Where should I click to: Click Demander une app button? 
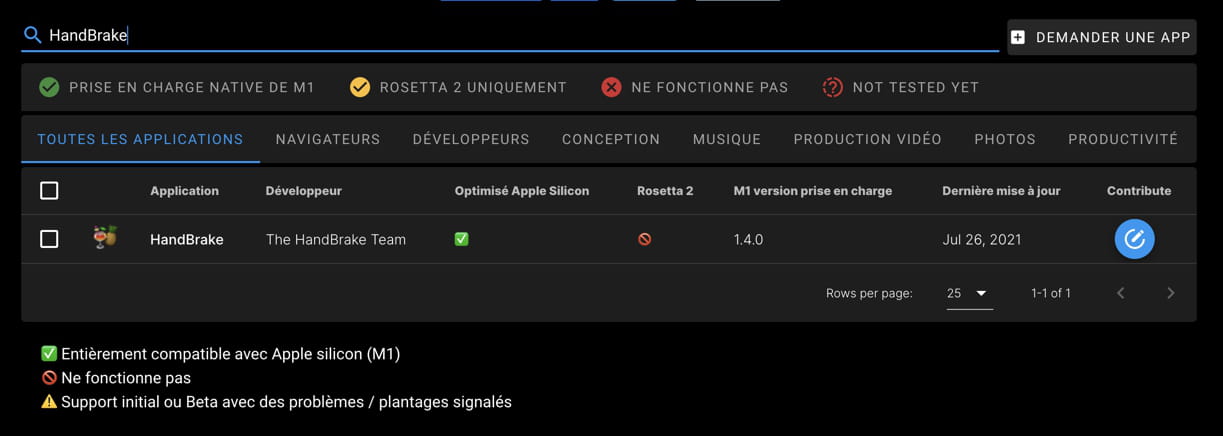coord(1101,37)
